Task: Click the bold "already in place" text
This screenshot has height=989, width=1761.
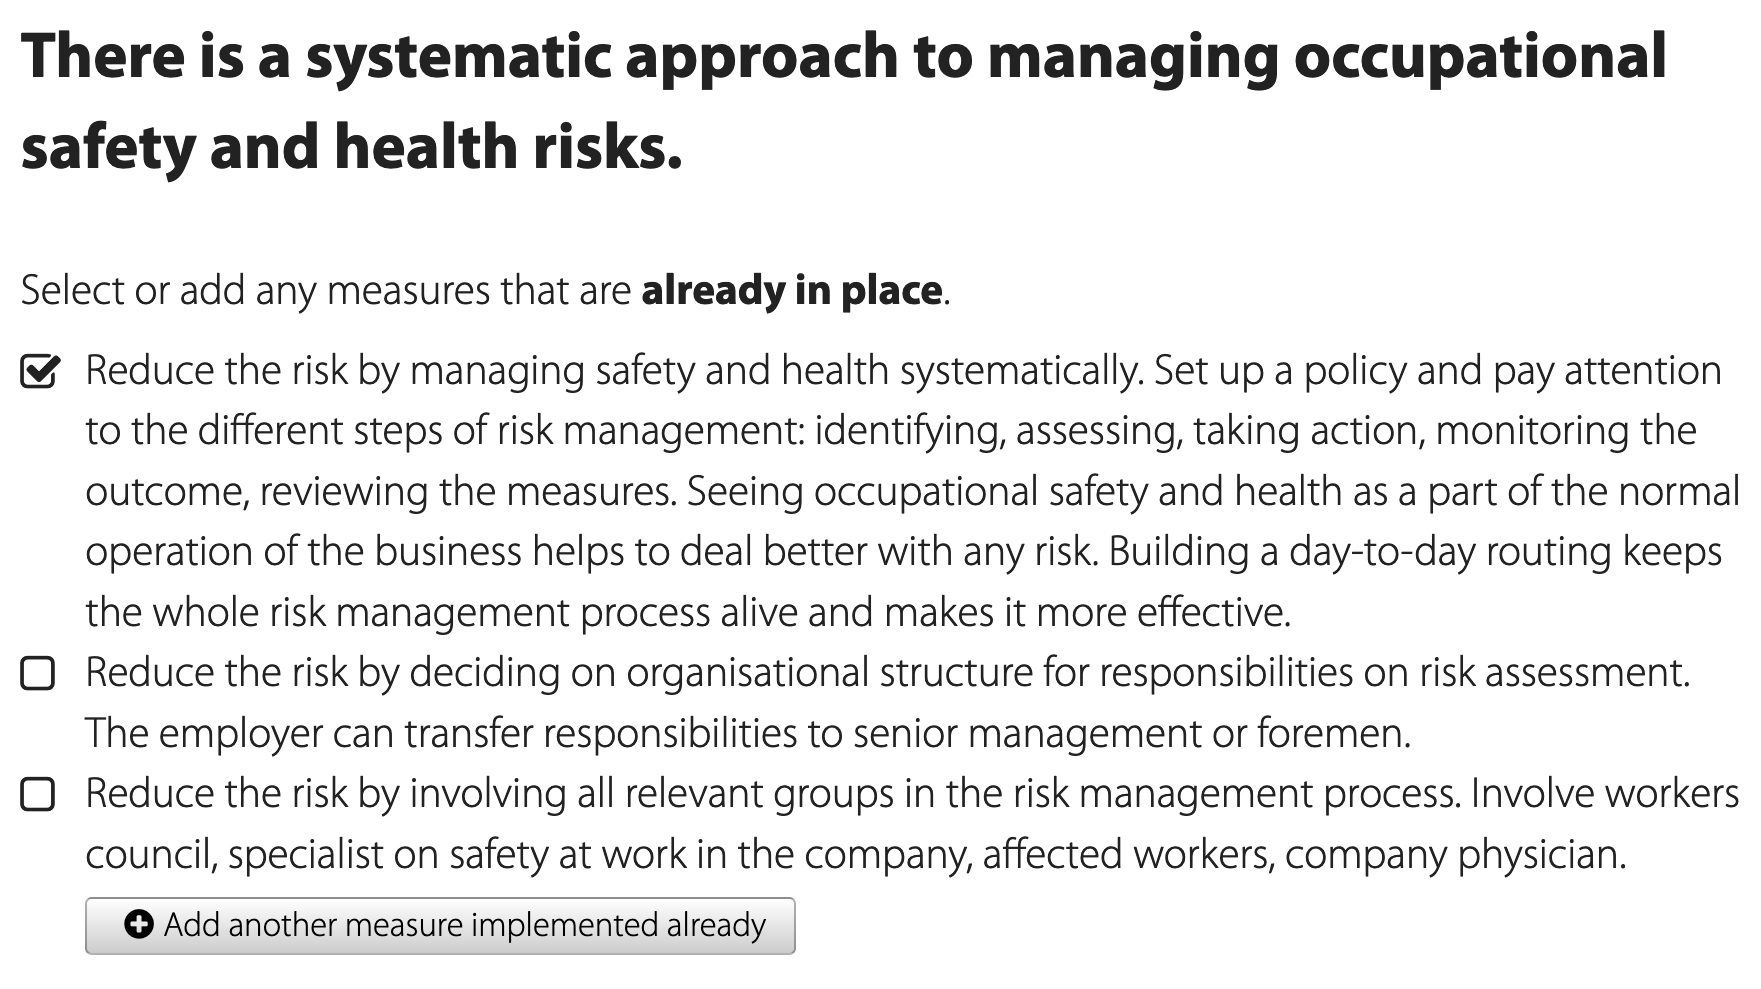Action: point(791,291)
